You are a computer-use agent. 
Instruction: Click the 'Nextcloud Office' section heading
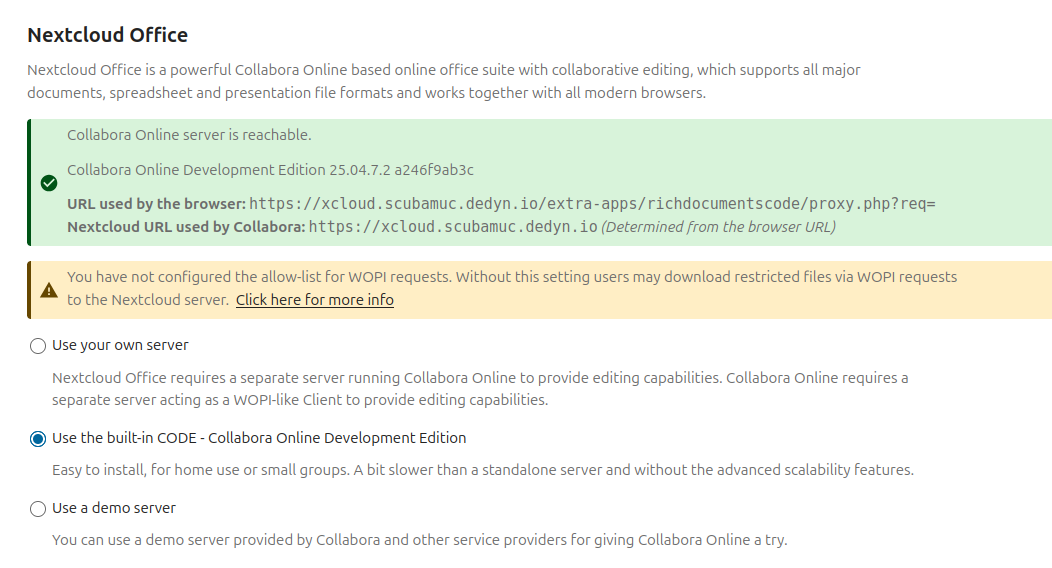pos(107,35)
